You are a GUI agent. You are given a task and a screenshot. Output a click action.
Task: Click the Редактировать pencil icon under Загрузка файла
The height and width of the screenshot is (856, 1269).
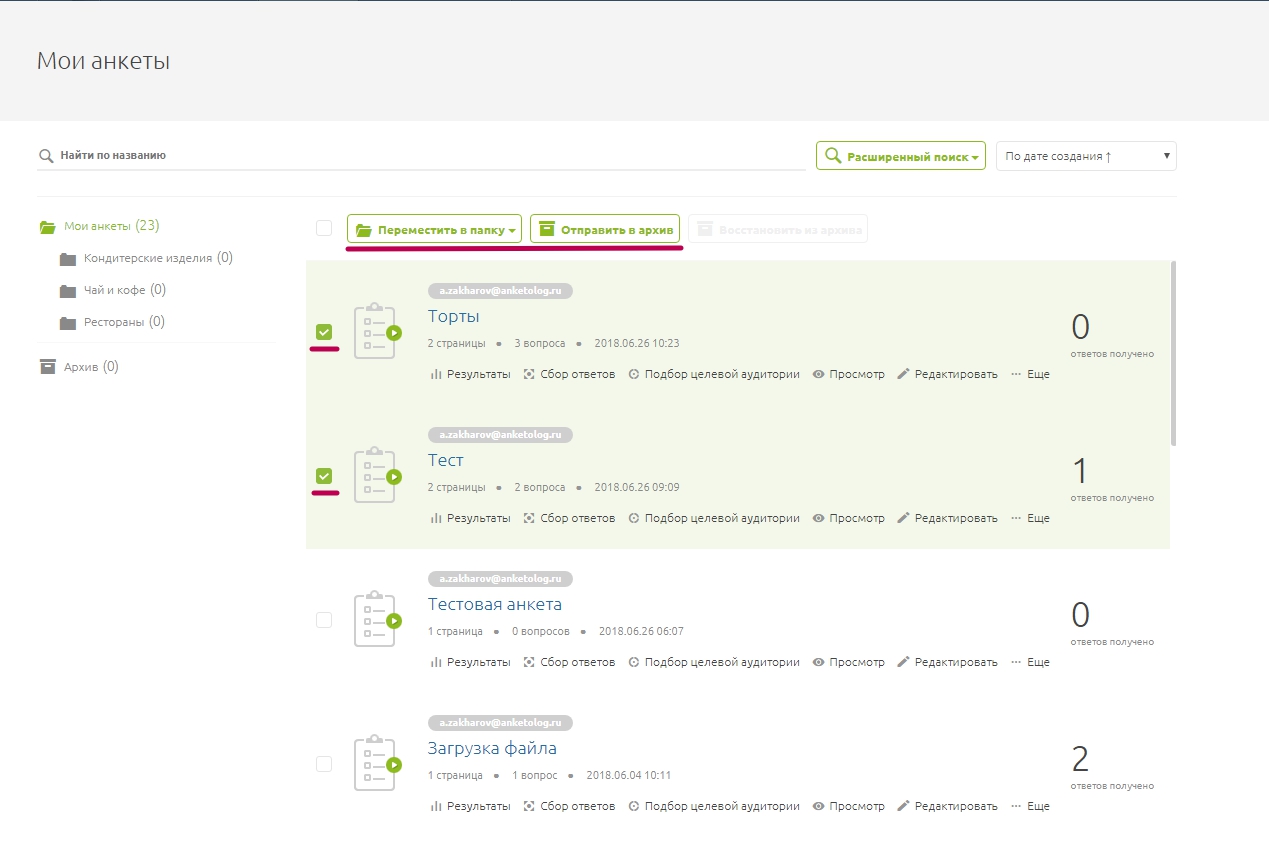pyautogui.click(x=903, y=806)
